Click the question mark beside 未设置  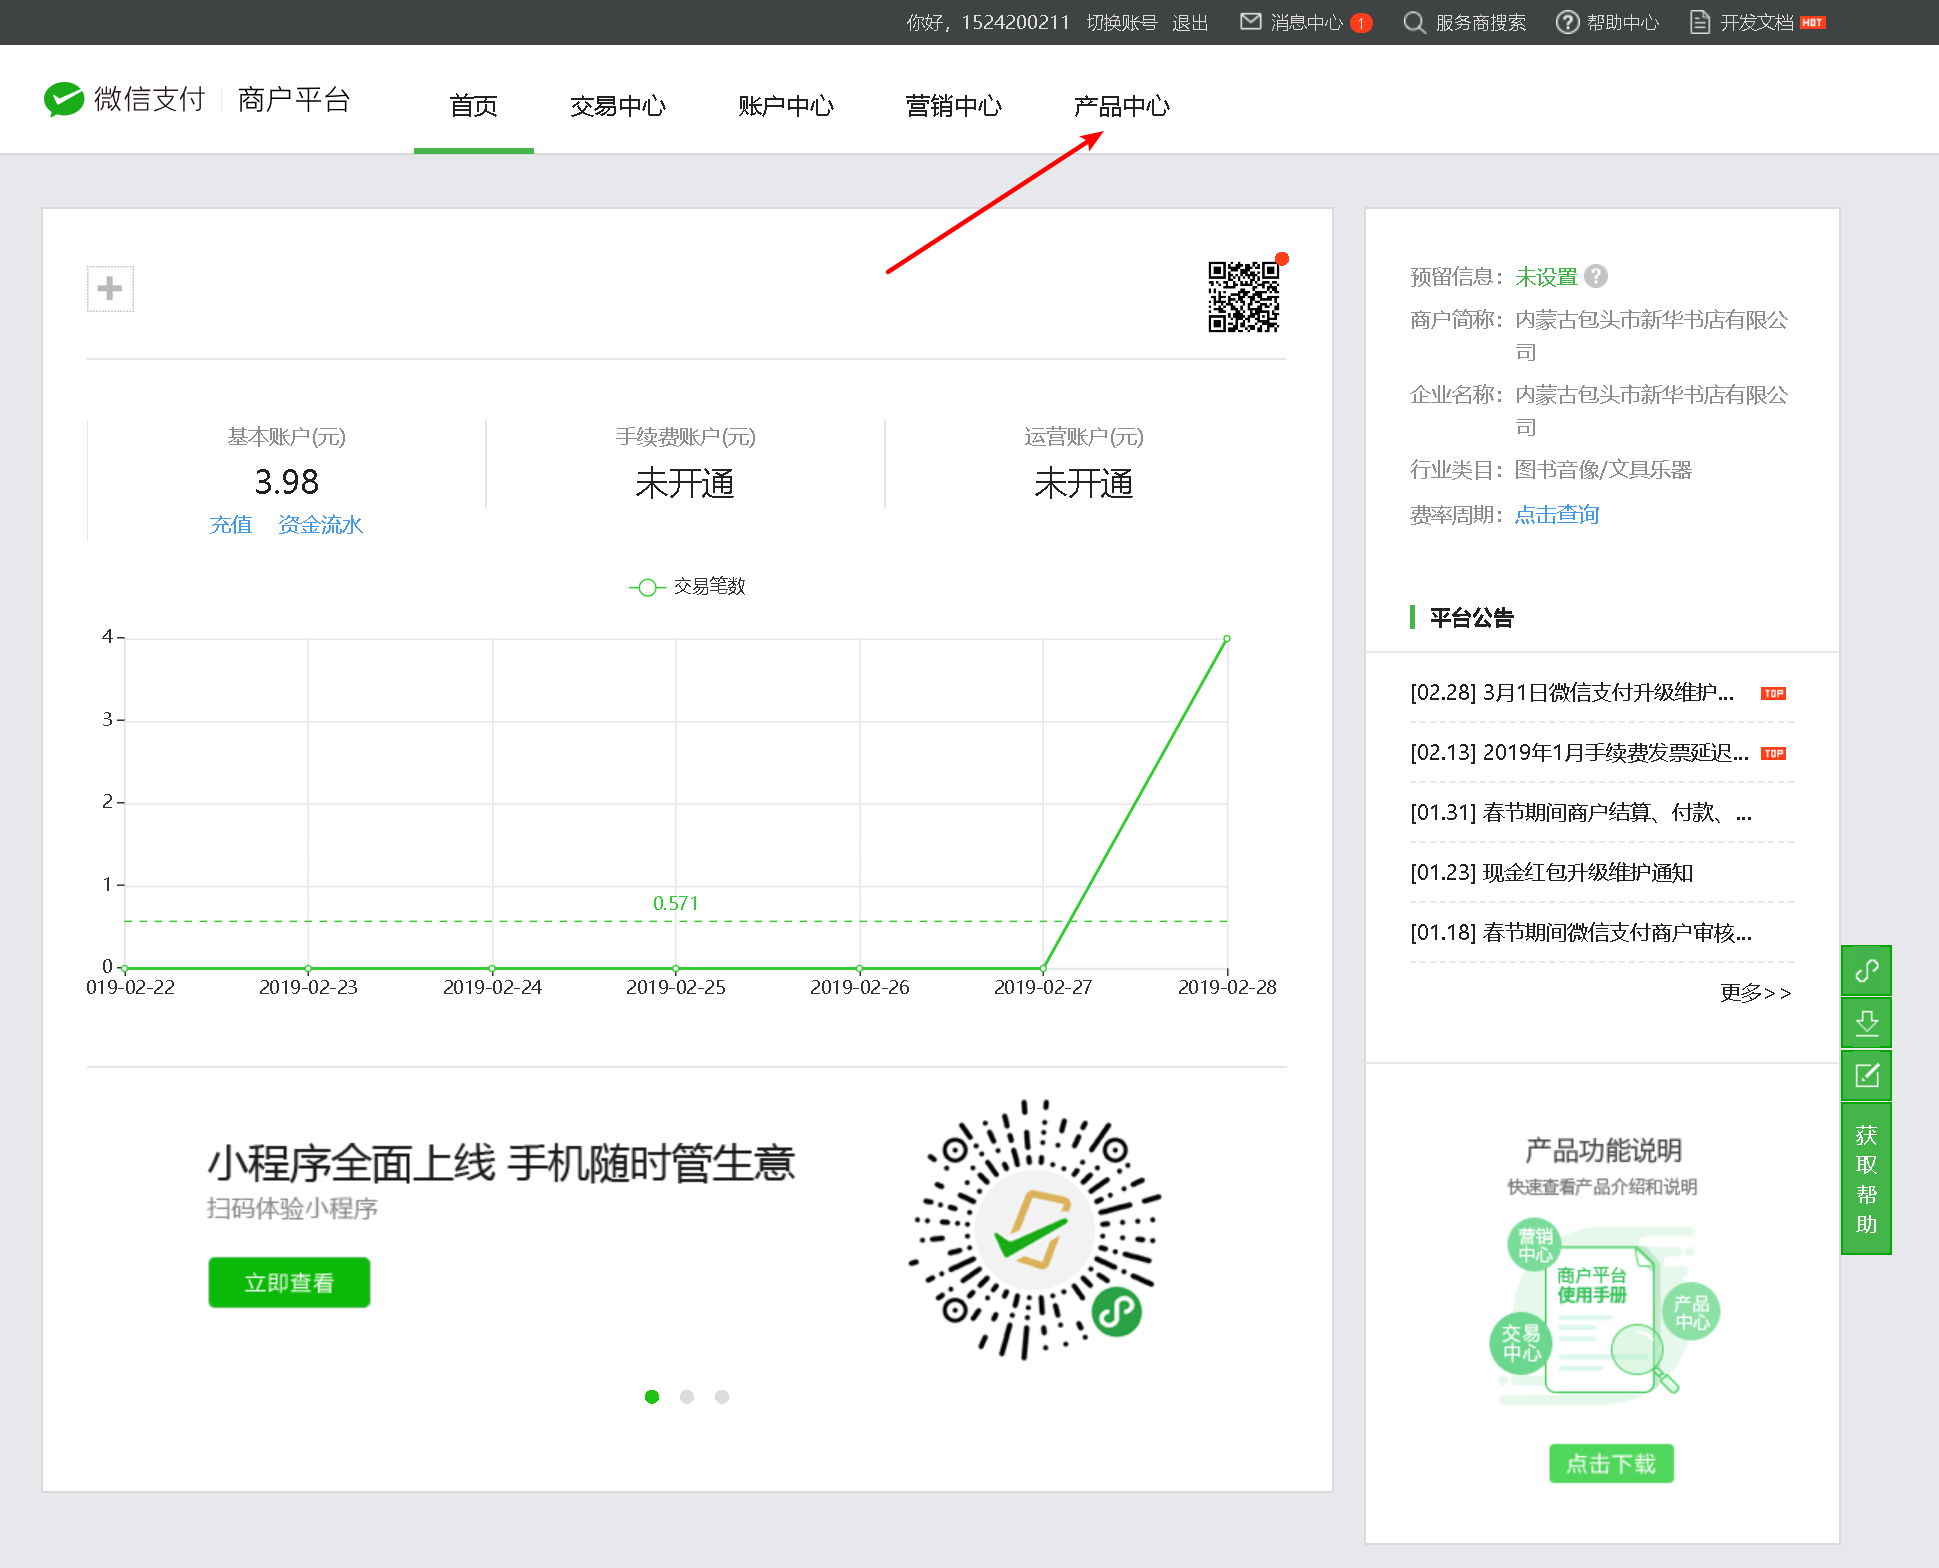pos(1597,276)
